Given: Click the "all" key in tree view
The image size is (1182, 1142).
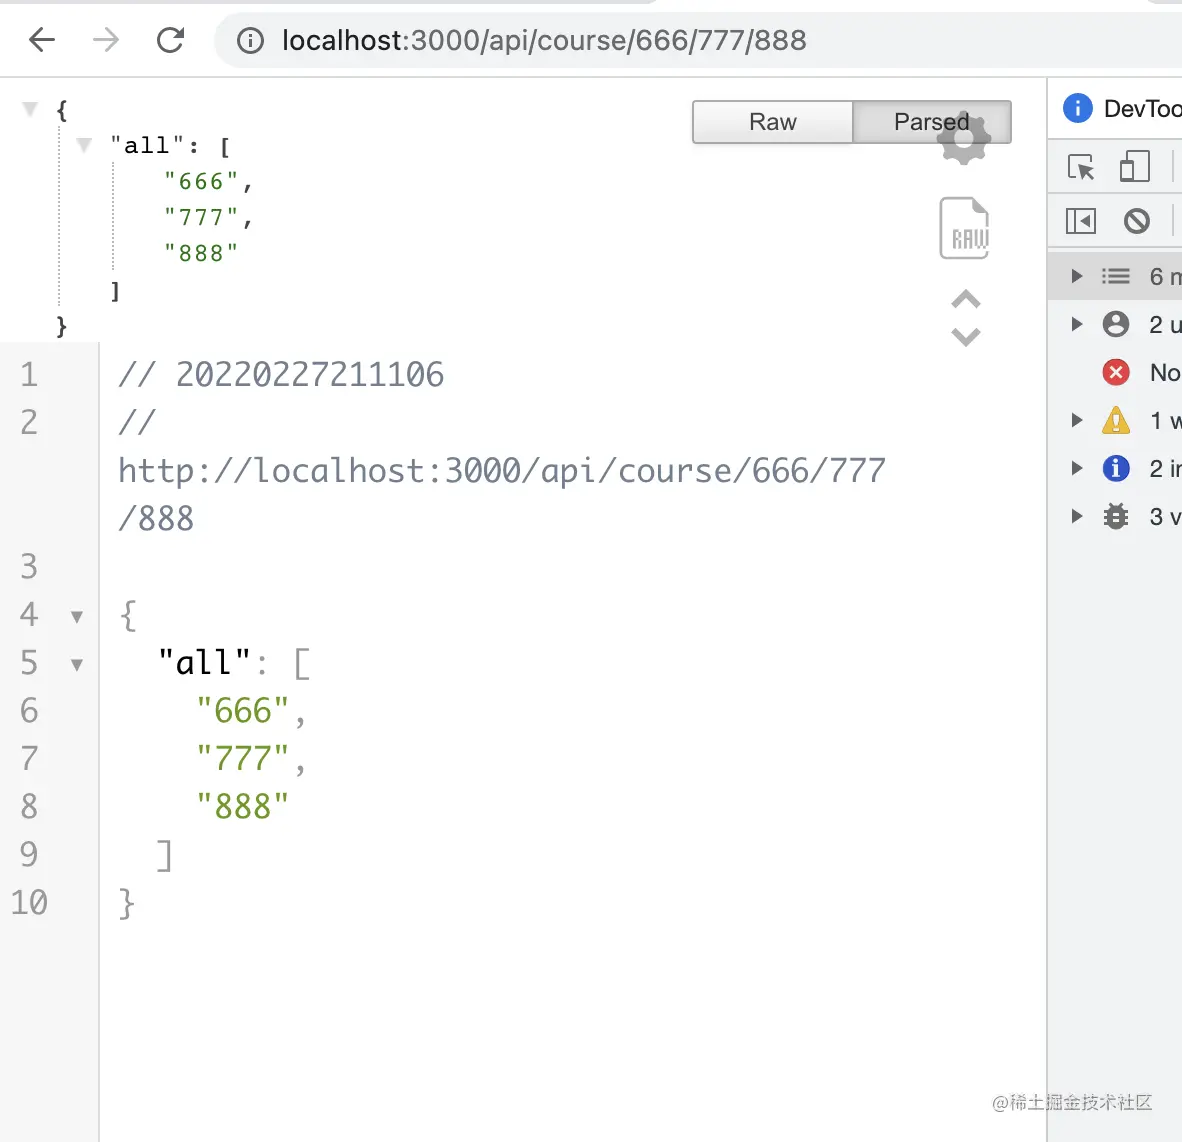Looking at the screenshot, I should [147, 145].
